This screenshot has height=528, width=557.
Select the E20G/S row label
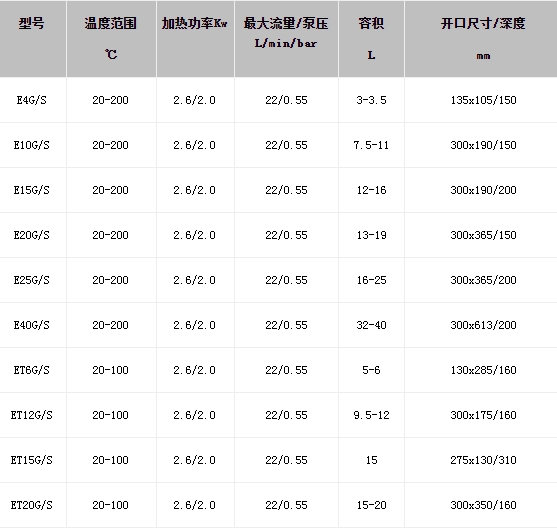[32, 235]
